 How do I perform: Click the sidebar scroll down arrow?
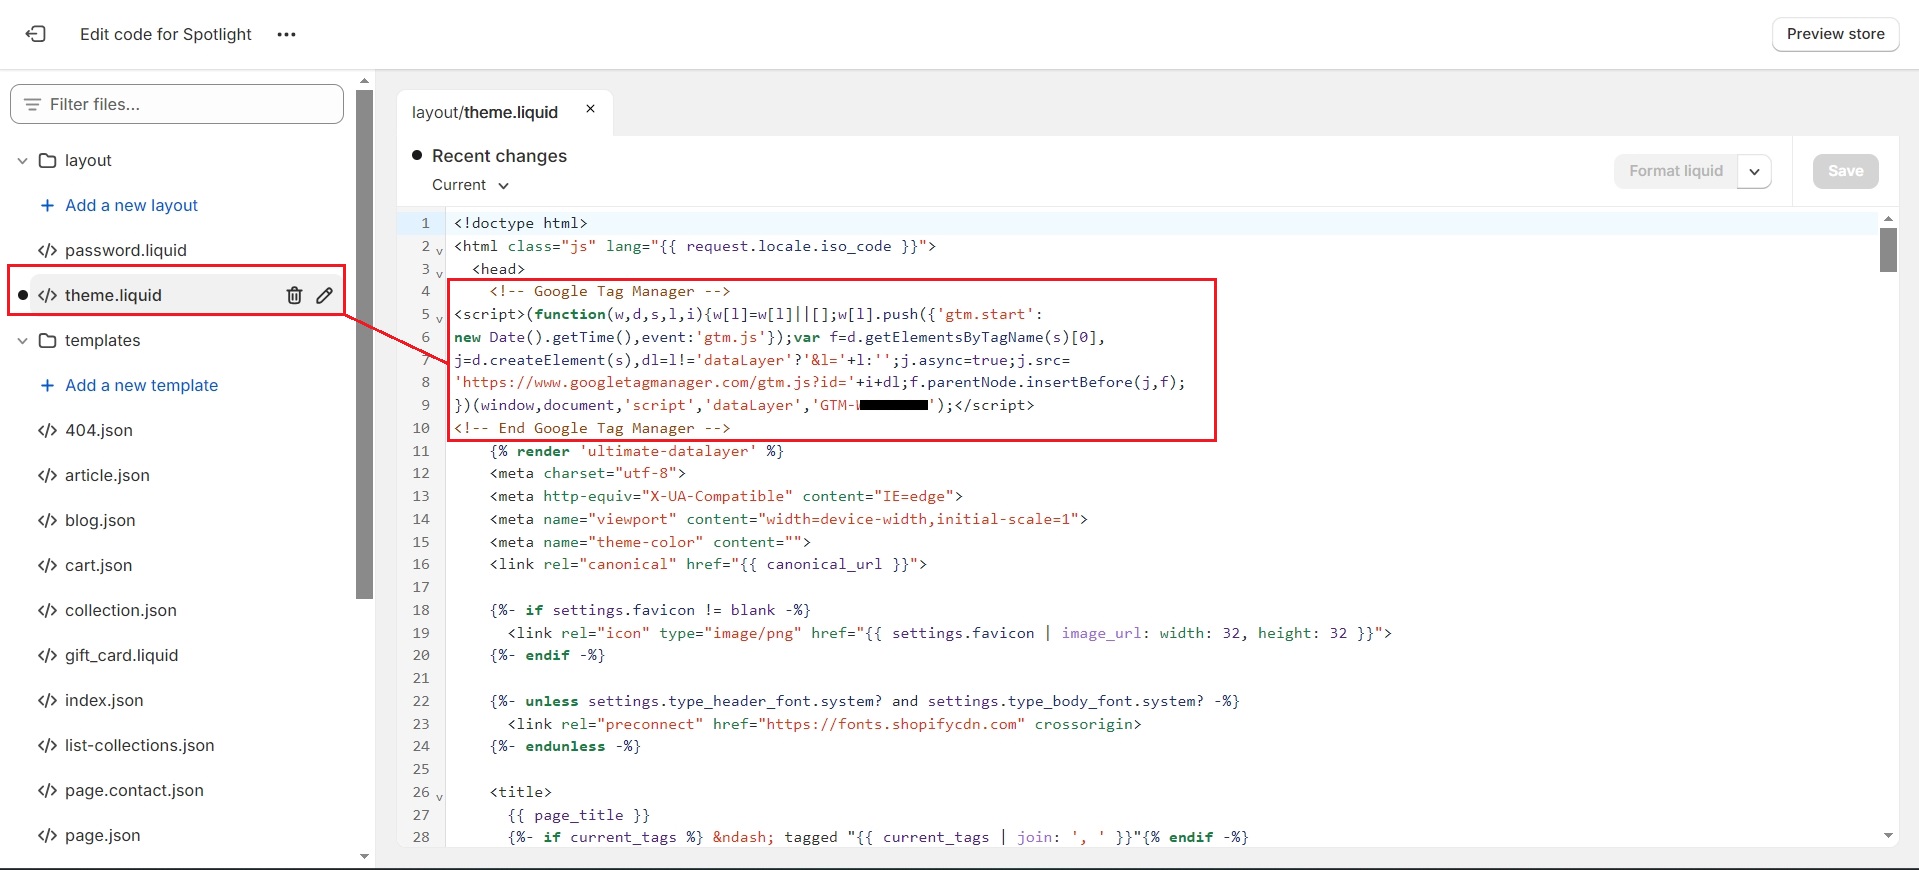pos(364,856)
